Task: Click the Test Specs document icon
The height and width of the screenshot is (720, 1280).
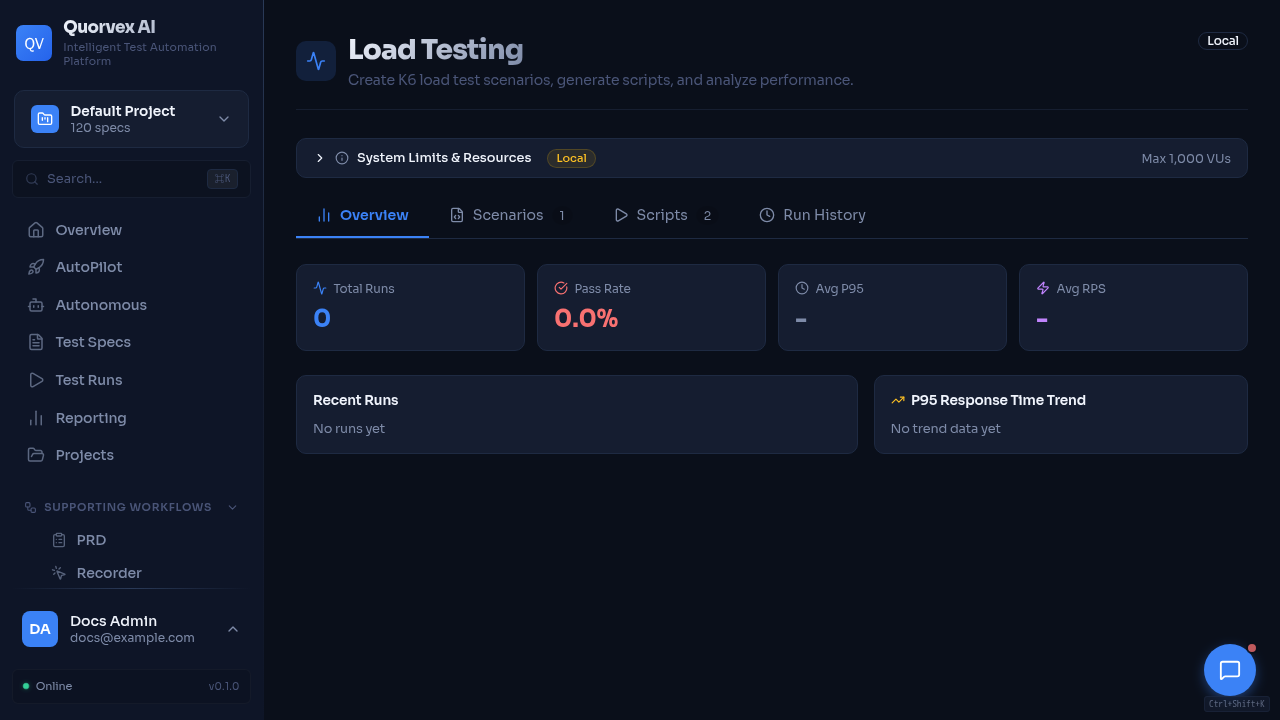Action: pyautogui.click(x=36, y=342)
